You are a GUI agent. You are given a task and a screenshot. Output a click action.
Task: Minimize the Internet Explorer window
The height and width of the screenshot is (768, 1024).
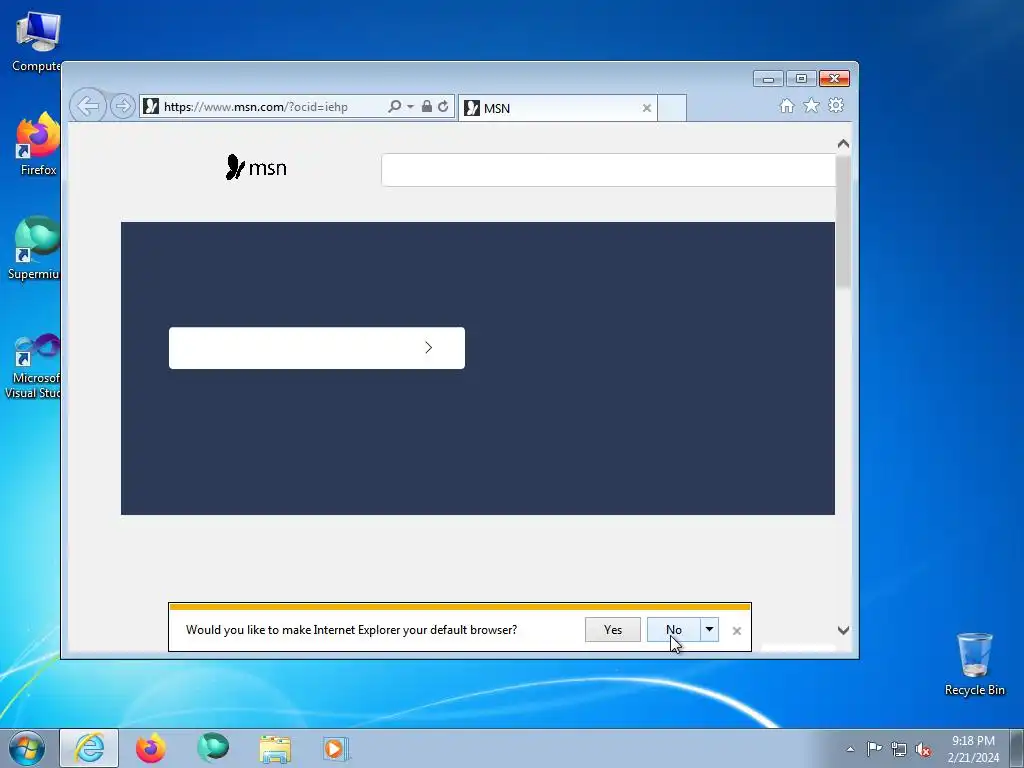[768, 79]
